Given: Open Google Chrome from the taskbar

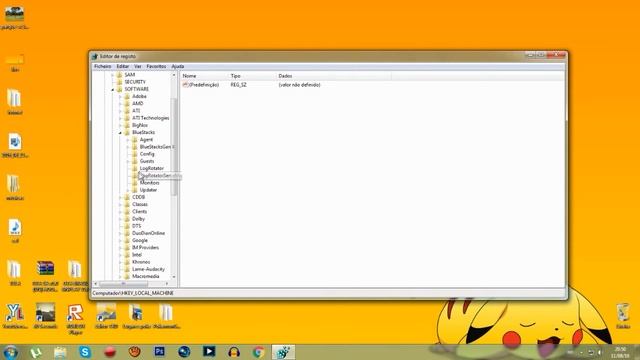Looking at the screenshot, I should click(x=258, y=352).
